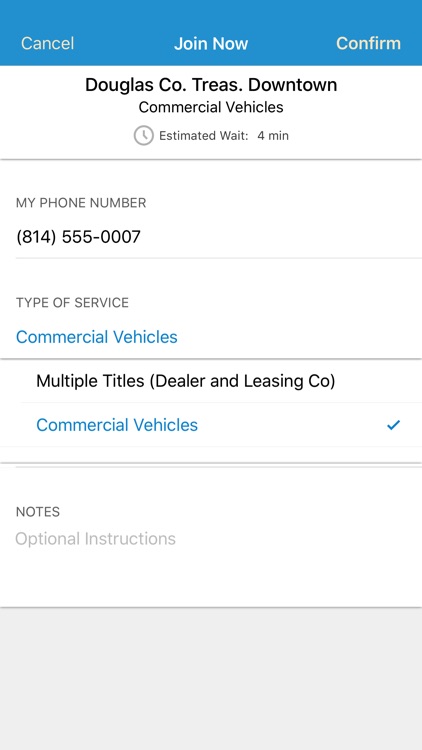Click the clock icon beside Estimated Wait

pos(144,136)
